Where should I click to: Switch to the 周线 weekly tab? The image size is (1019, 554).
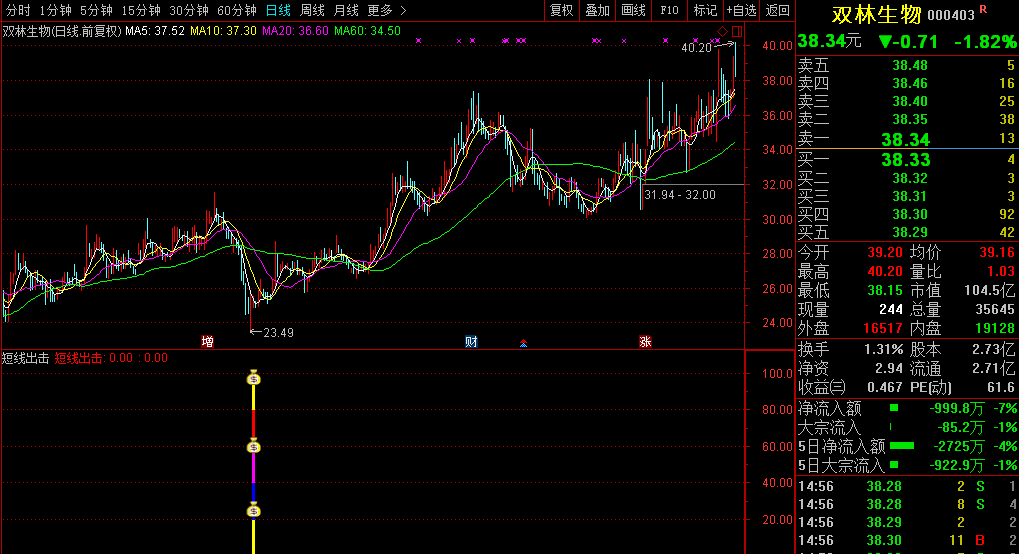point(312,10)
